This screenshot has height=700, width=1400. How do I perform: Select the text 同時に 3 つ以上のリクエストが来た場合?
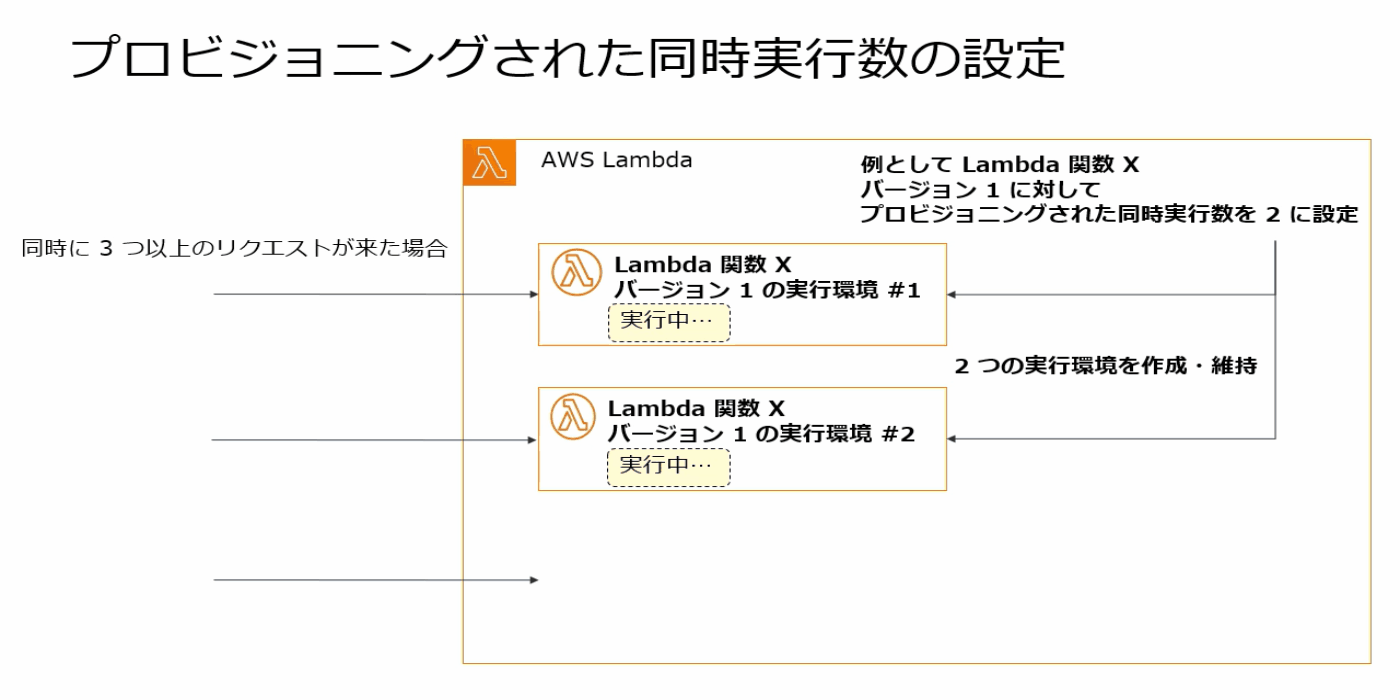[x=234, y=249]
